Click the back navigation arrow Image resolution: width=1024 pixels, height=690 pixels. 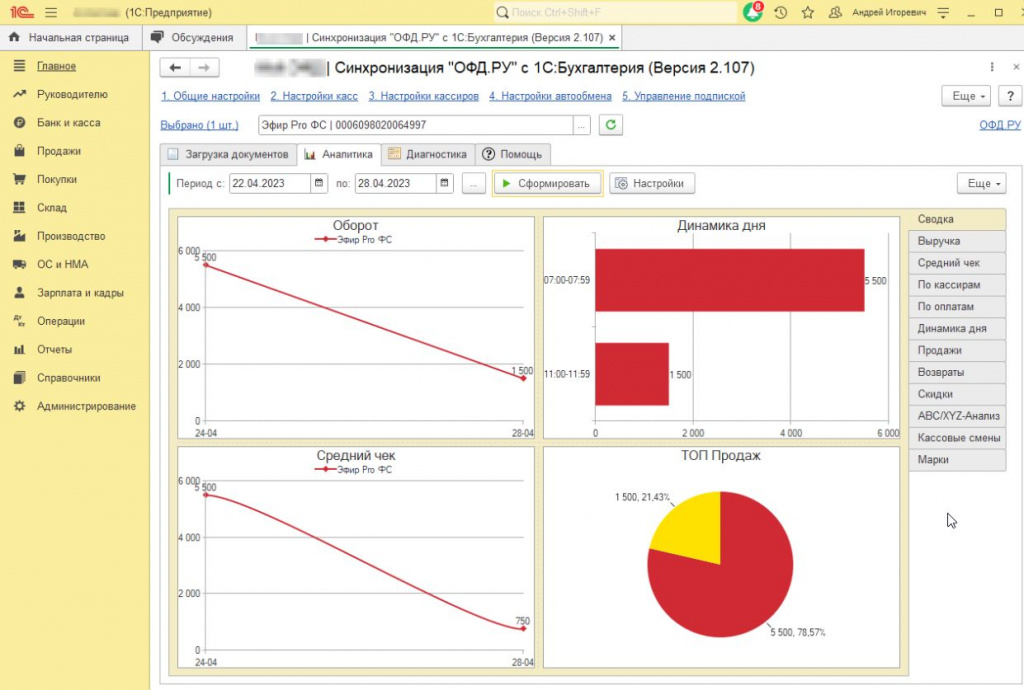(175, 67)
